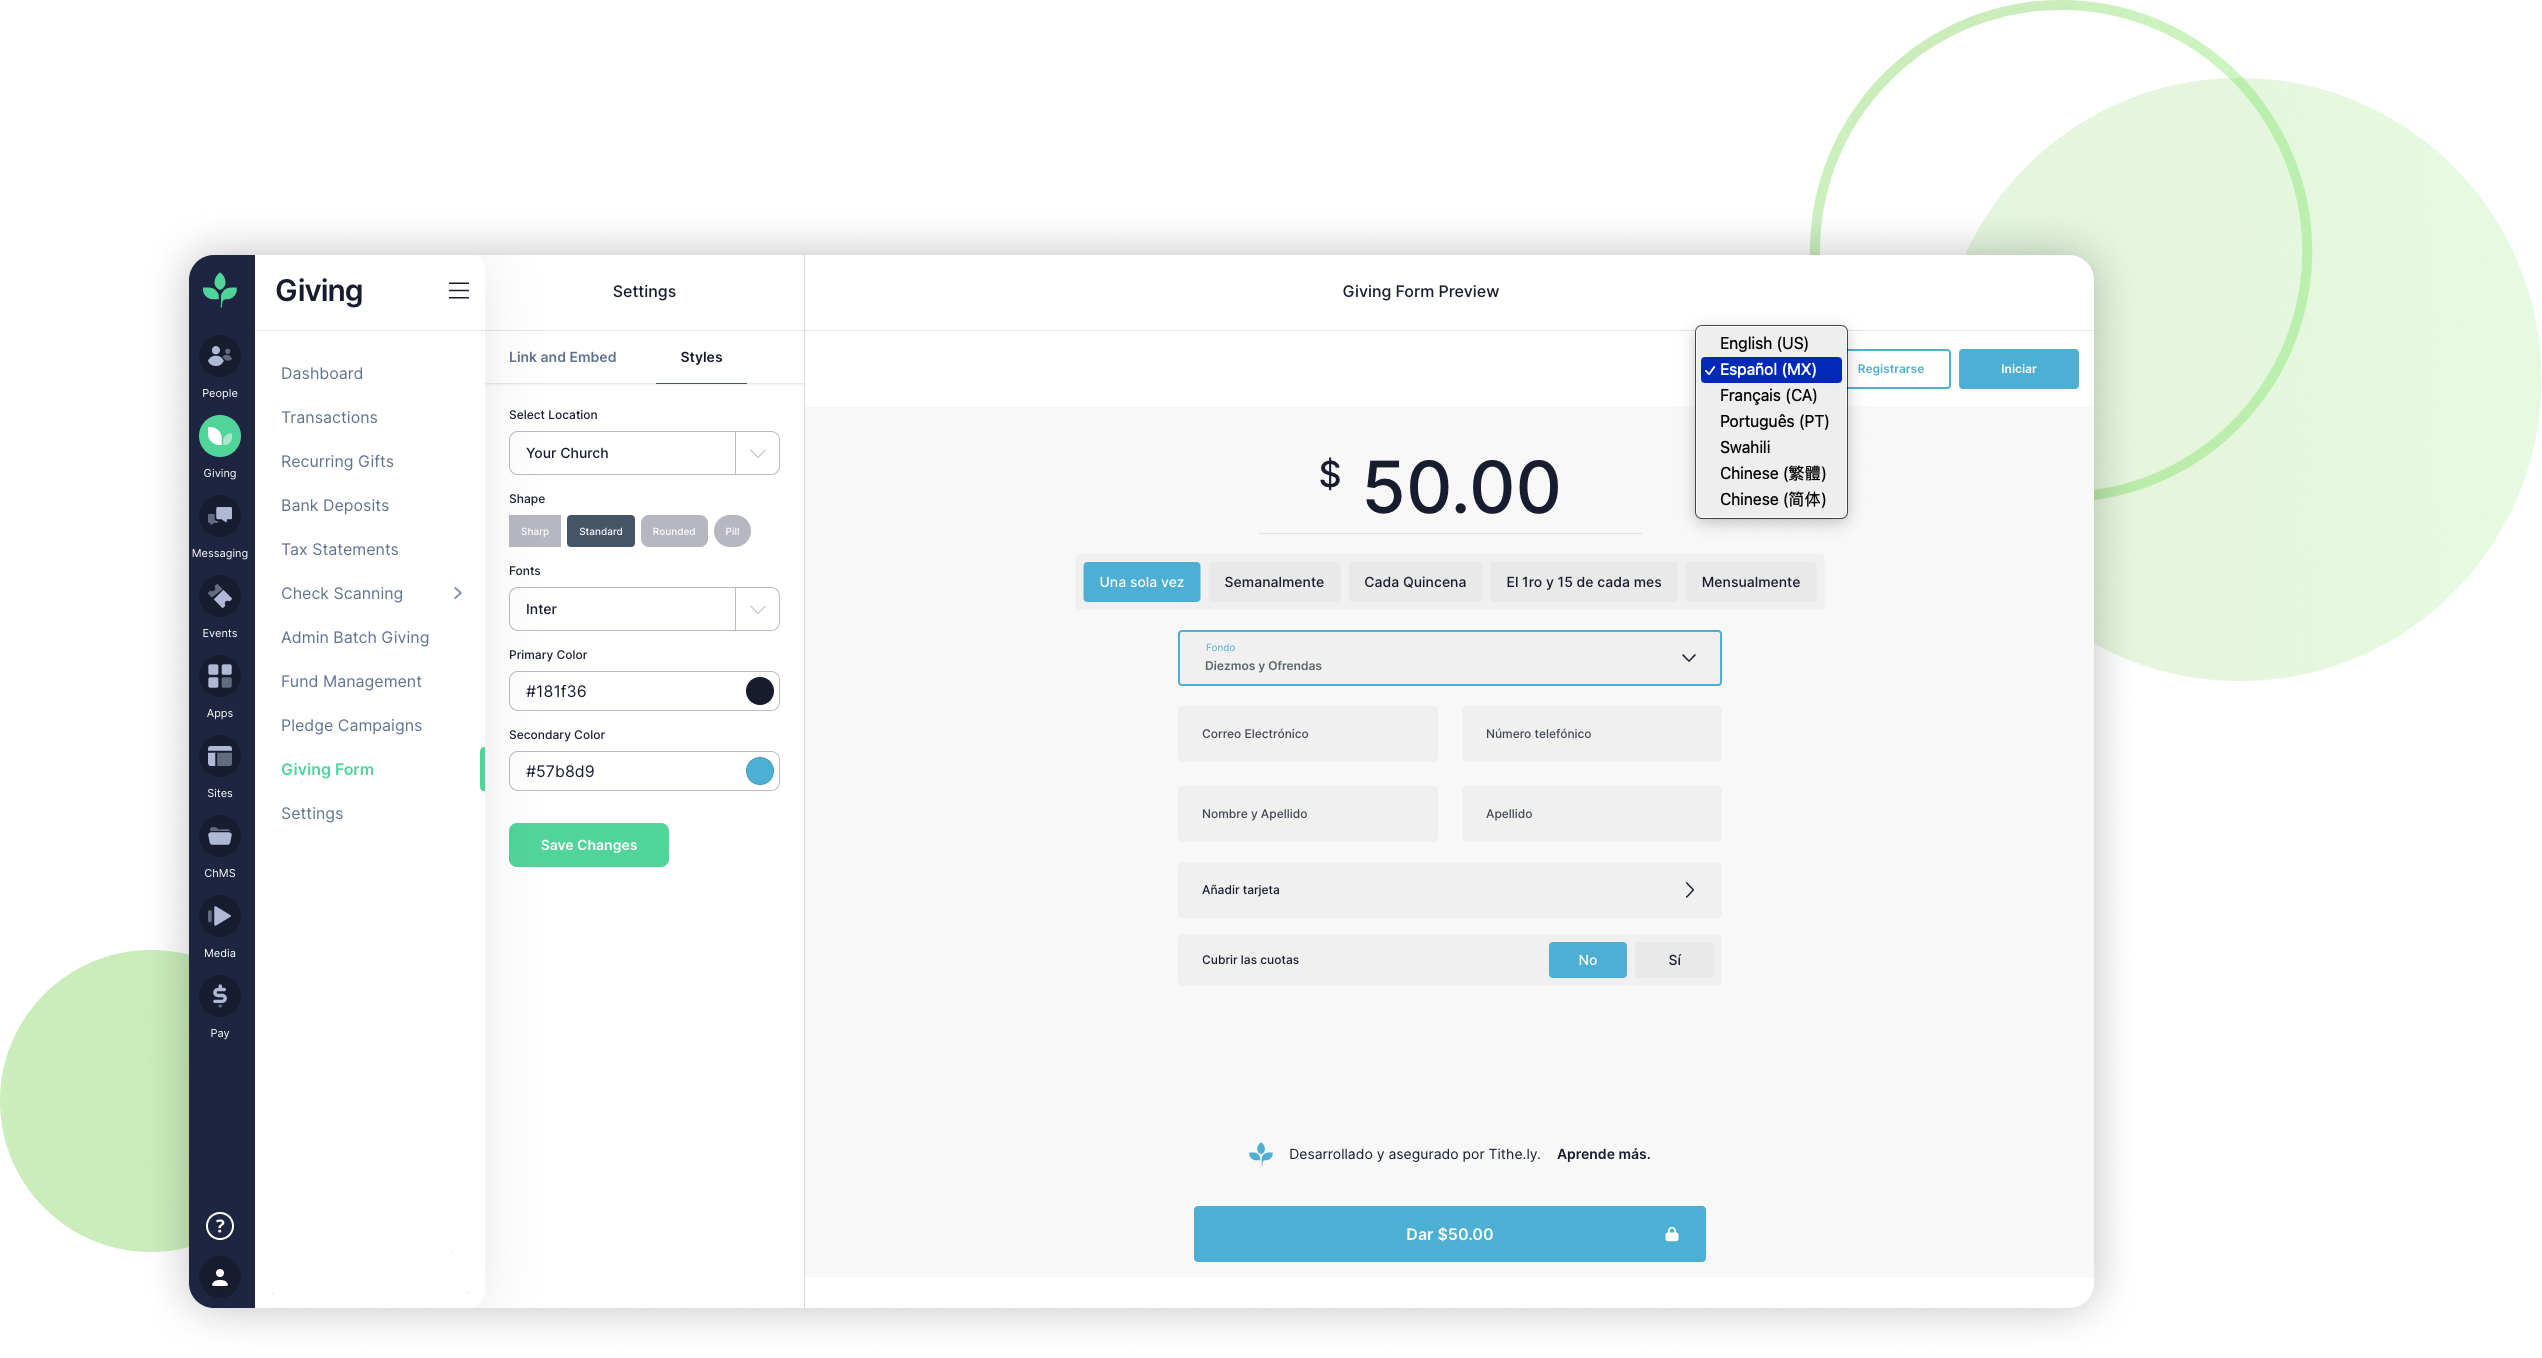Click the Añadir tarjeta input field
Image resolution: width=2542 pixels, height=1358 pixels.
(1448, 889)
